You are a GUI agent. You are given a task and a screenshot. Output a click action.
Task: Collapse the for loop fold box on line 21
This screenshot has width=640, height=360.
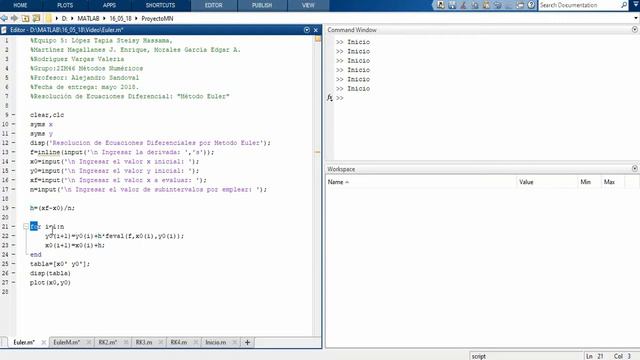26,226
